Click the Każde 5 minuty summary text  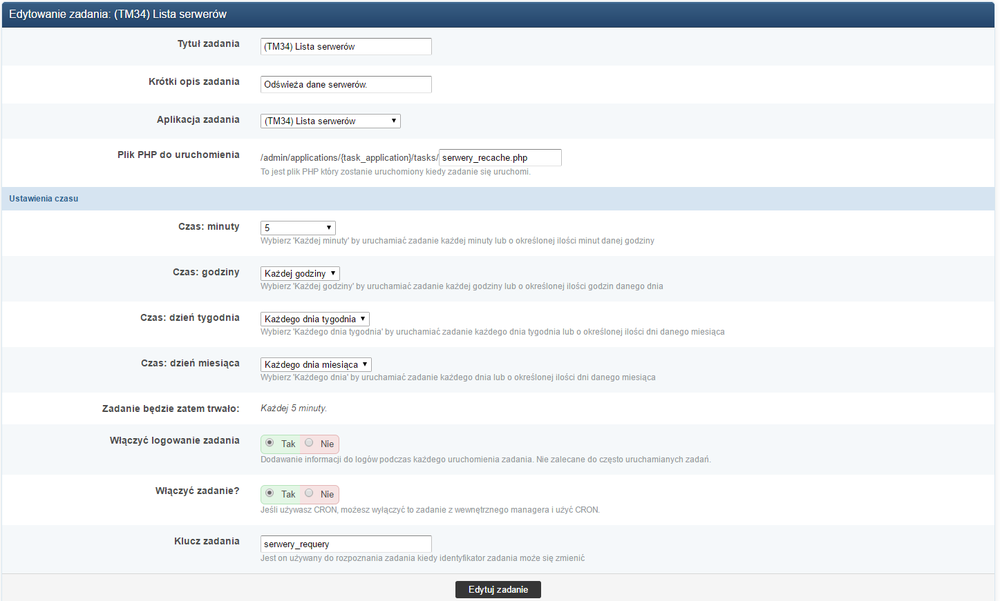click(x=293, y=408)
